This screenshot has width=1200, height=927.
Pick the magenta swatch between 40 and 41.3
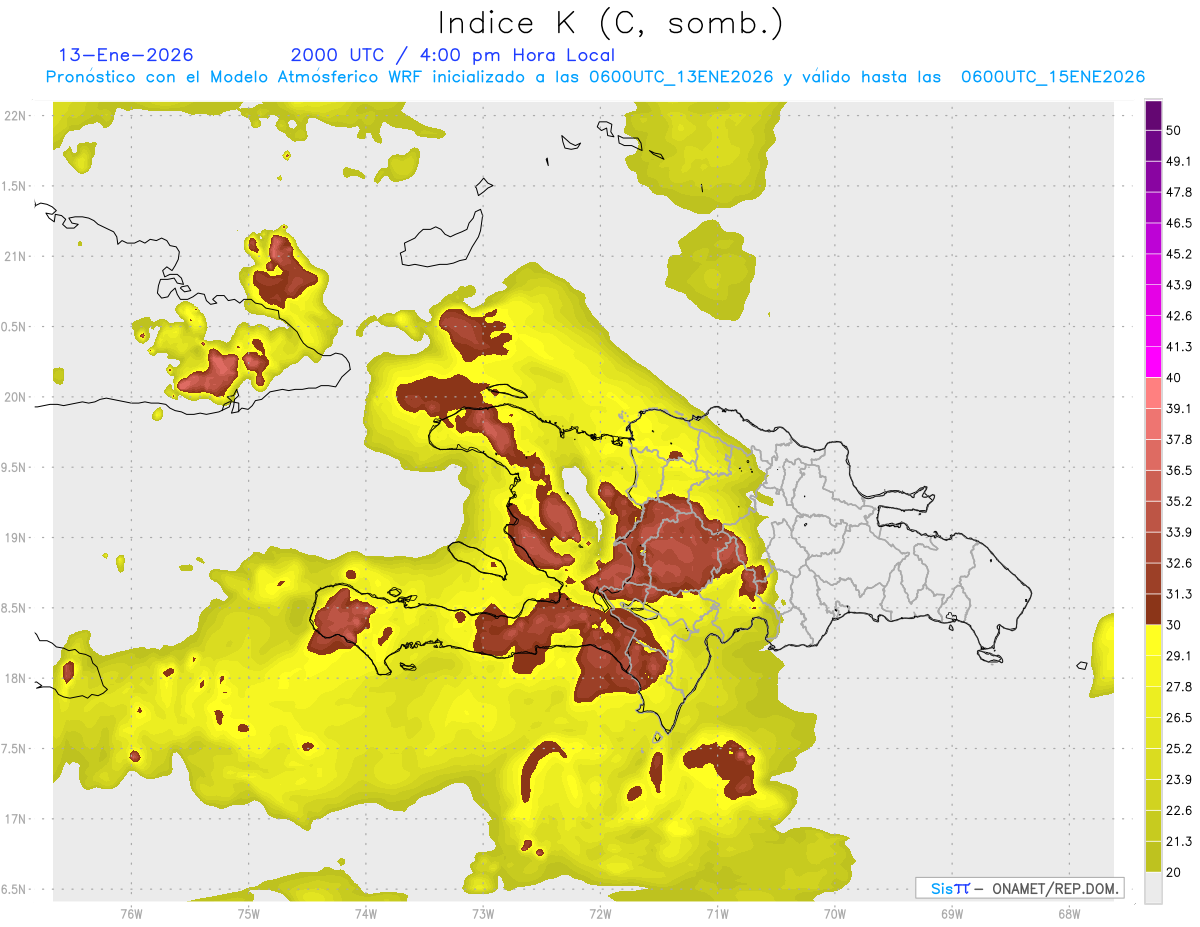pos(1153,363)
